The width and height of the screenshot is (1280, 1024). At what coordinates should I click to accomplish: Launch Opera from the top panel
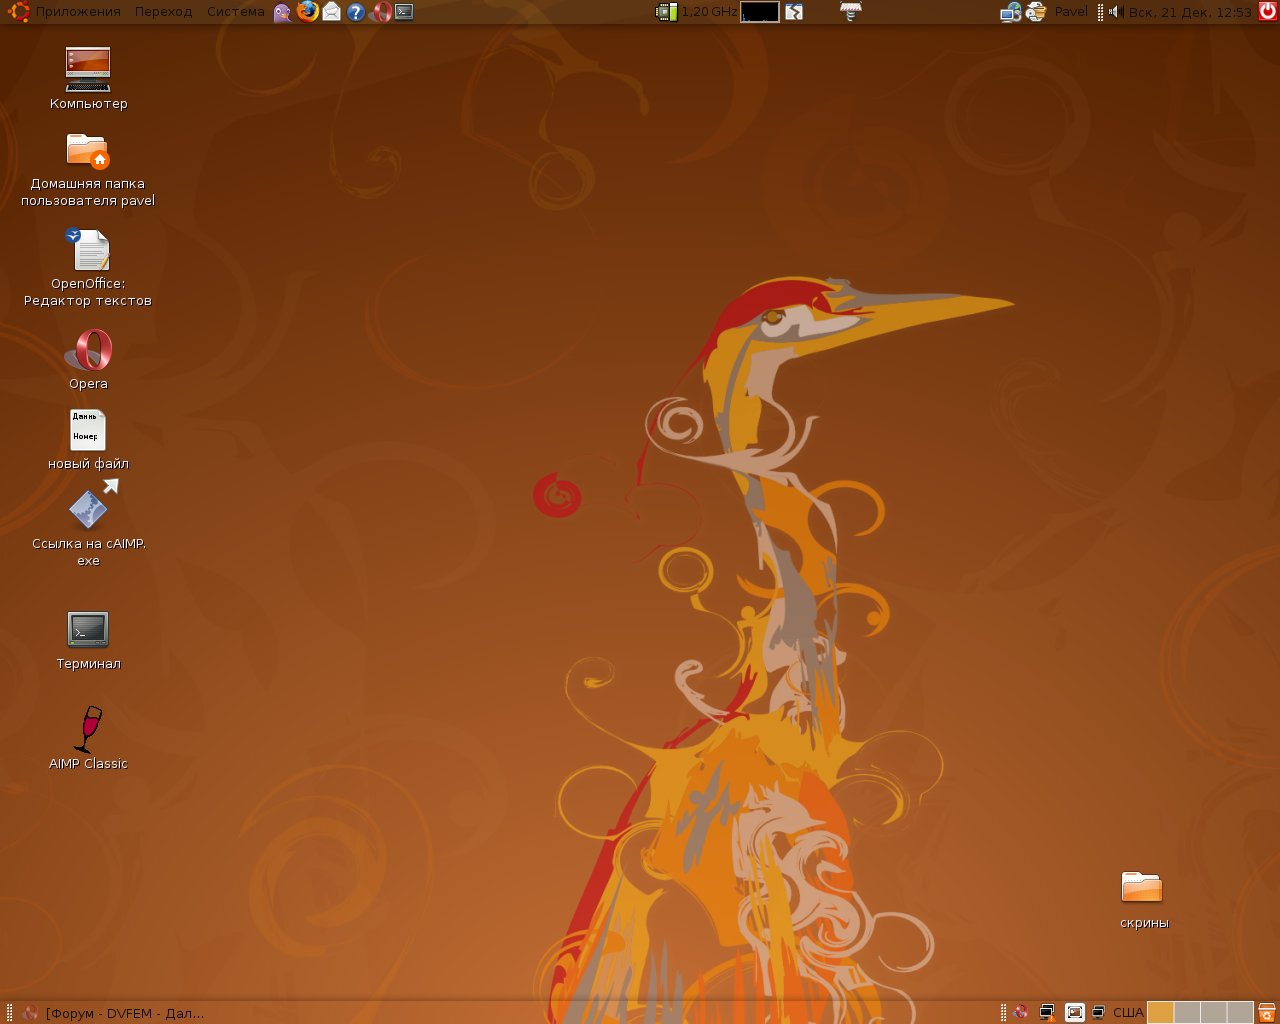point(380,12)
